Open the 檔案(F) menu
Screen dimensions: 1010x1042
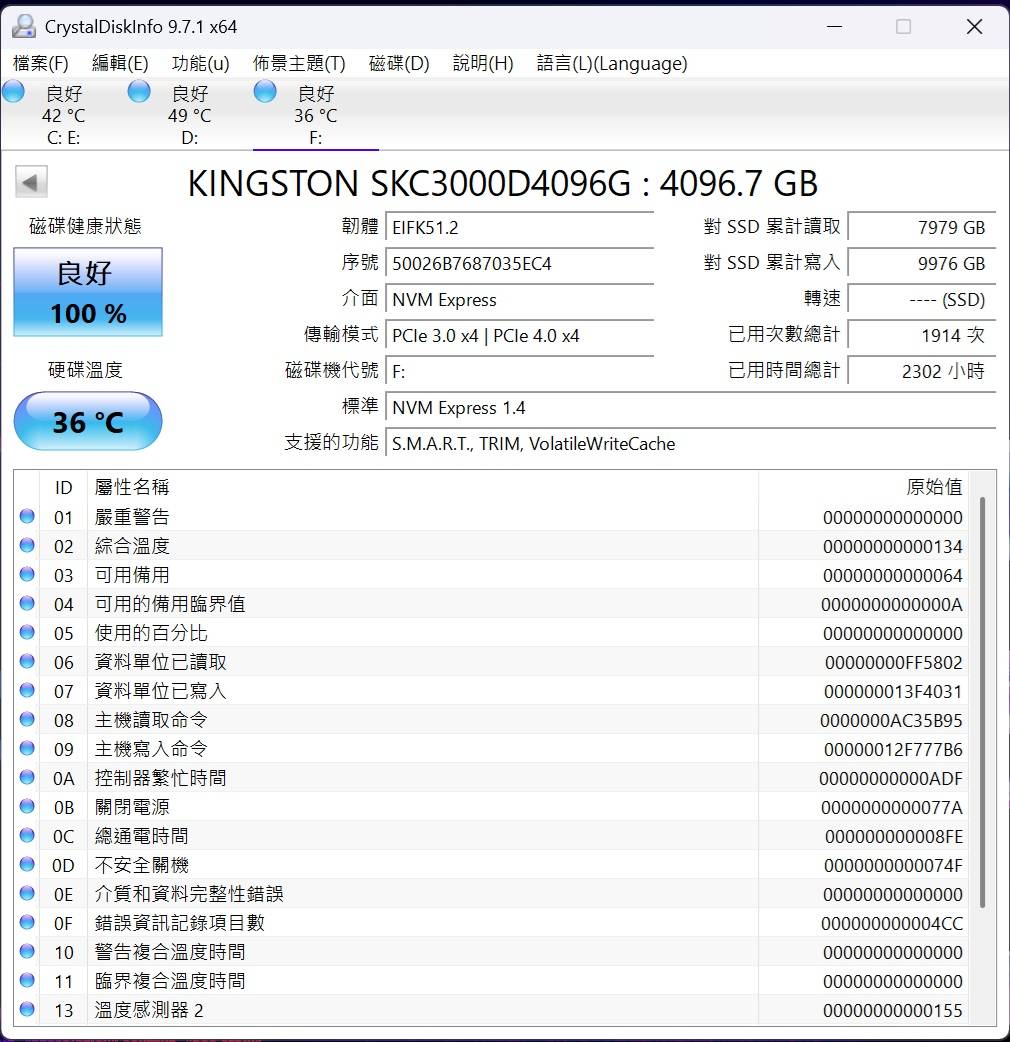[41, 64]
